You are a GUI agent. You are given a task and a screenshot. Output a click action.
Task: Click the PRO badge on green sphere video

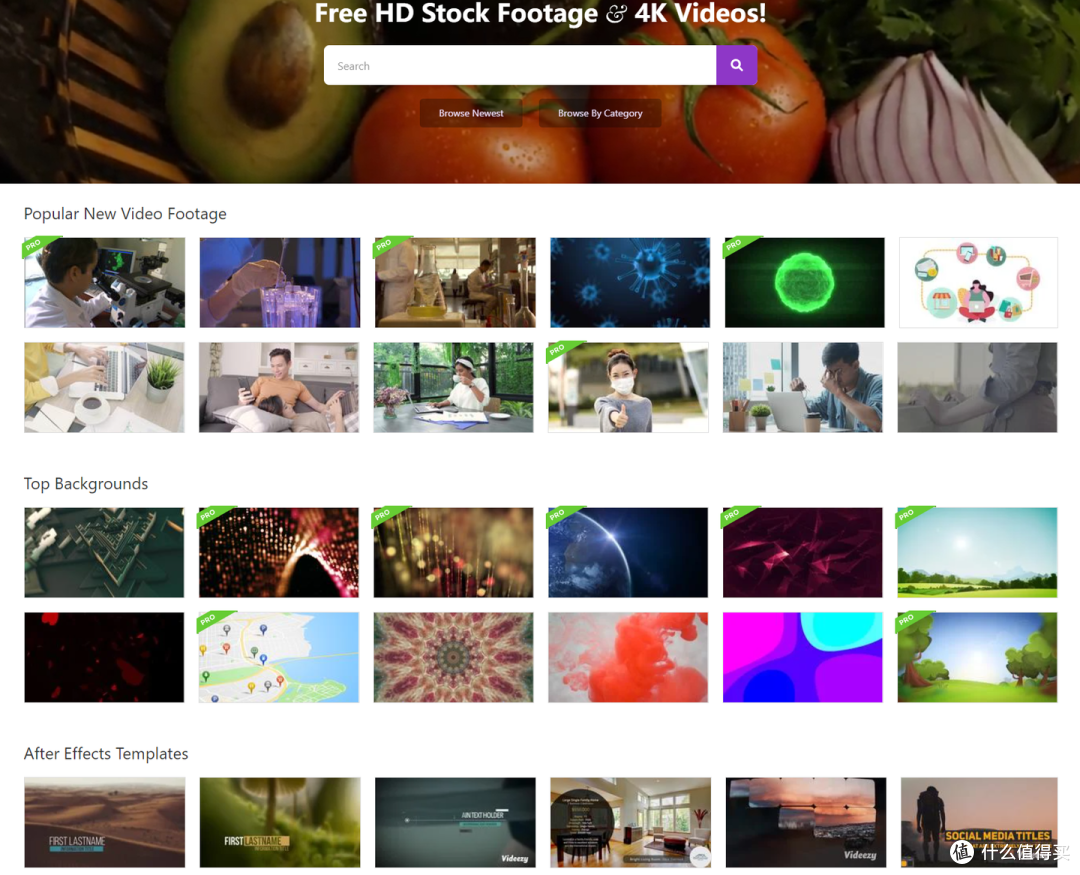coord(735,245)
